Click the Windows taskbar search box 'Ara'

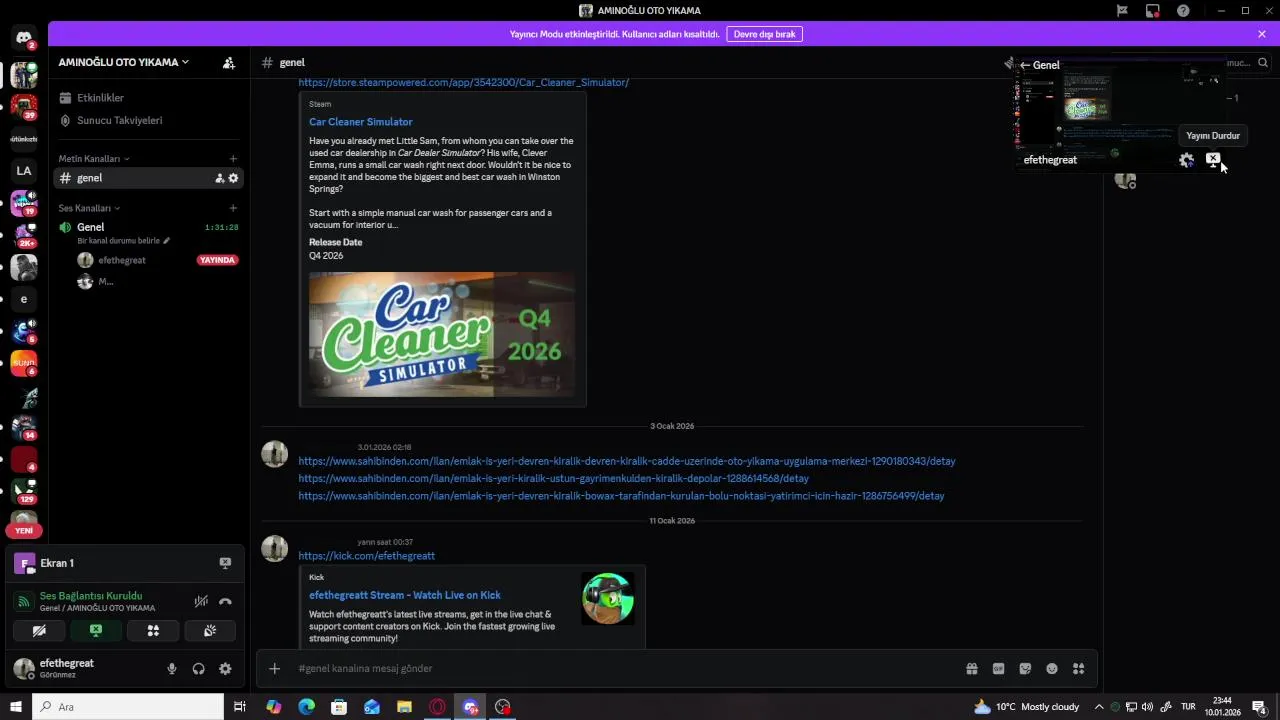pos(128,707)
